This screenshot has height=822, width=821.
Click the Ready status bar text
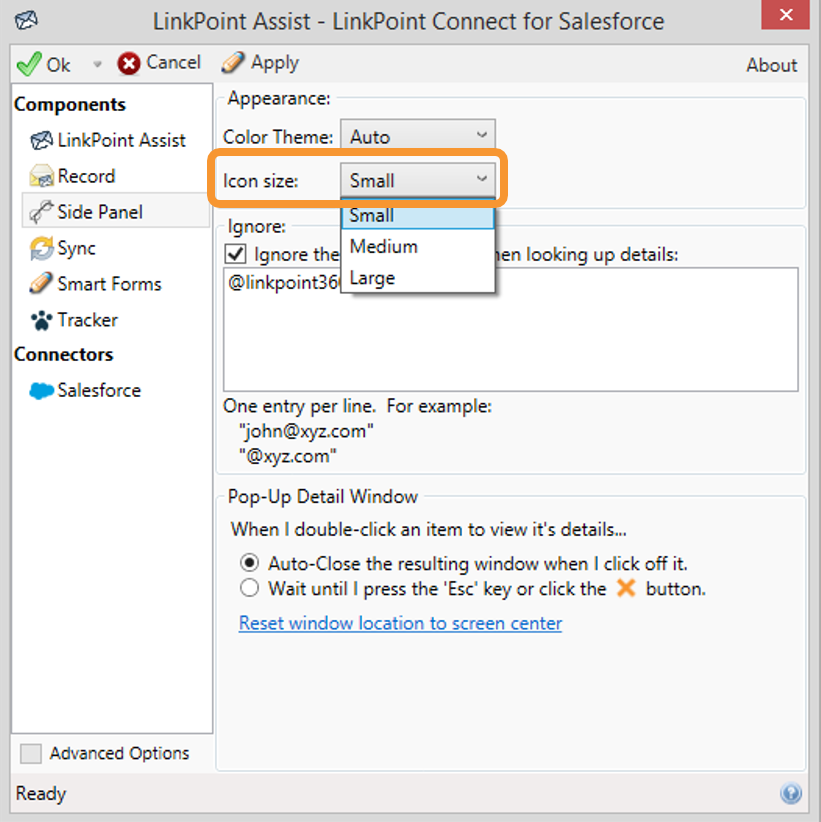(x=41, y=794)
